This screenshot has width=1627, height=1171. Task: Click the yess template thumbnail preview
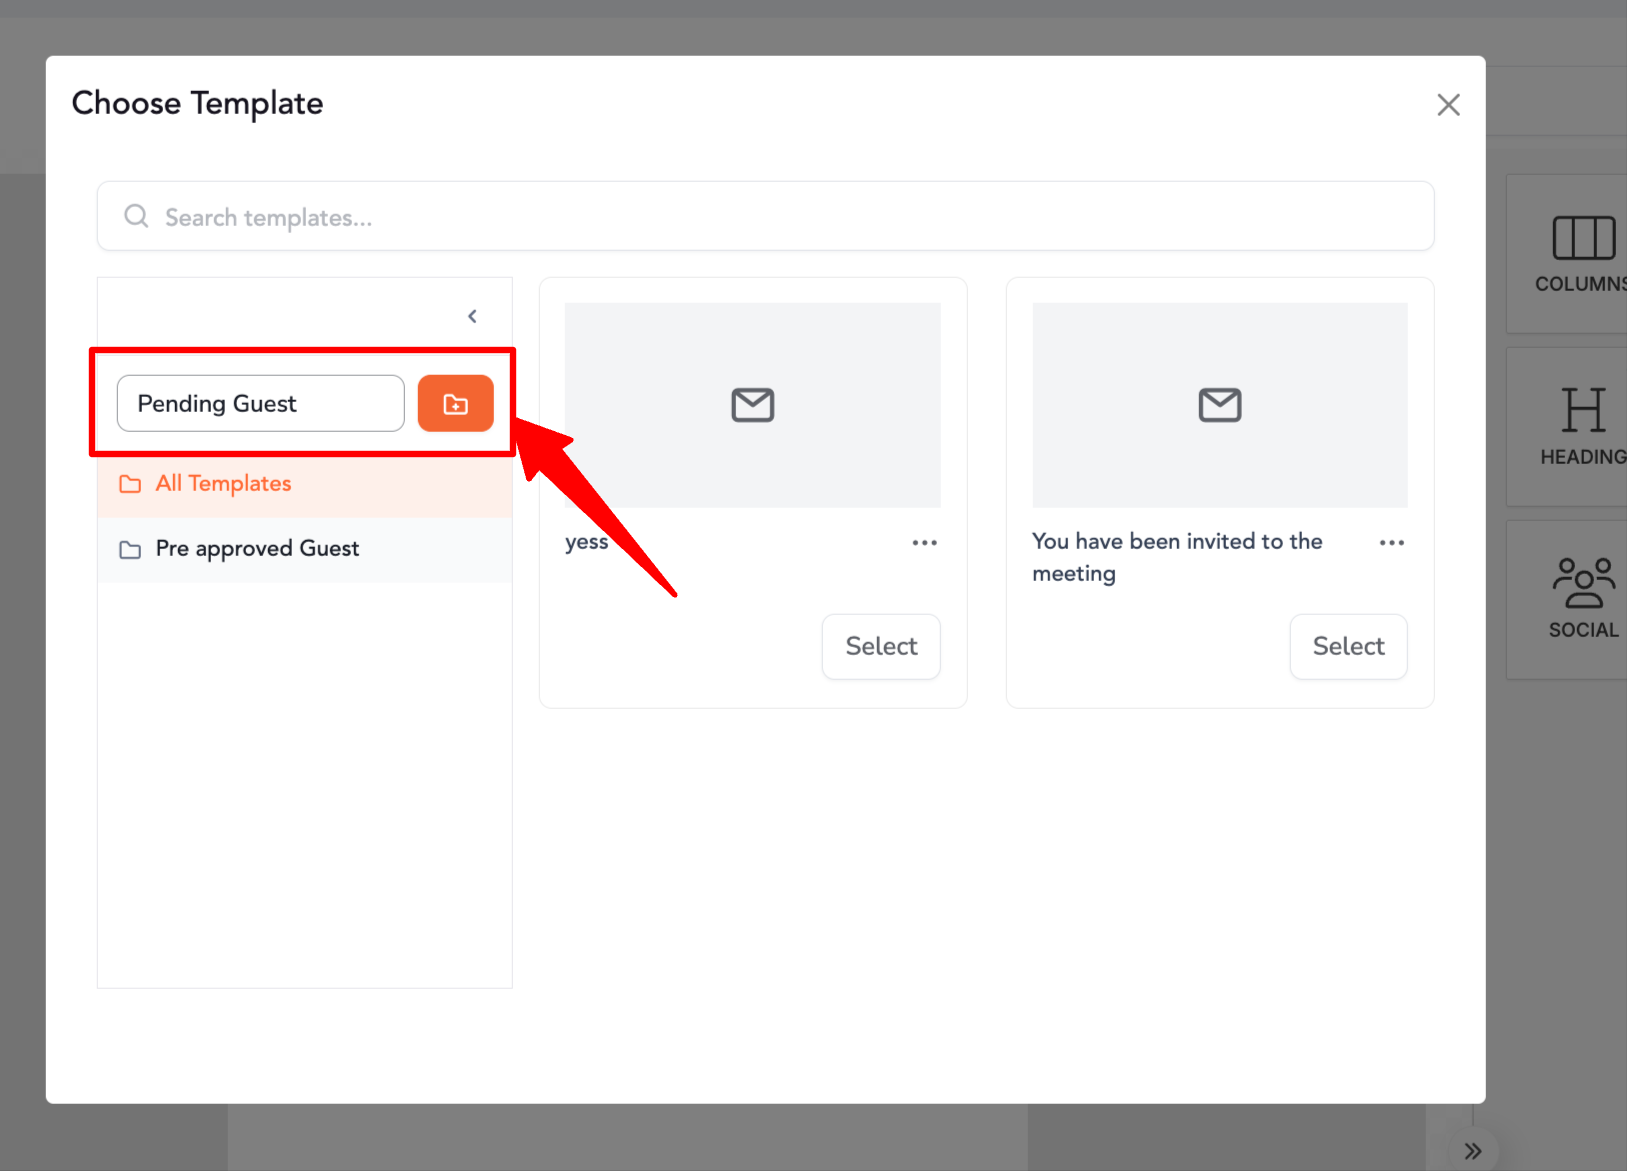[x=752, y=405]
